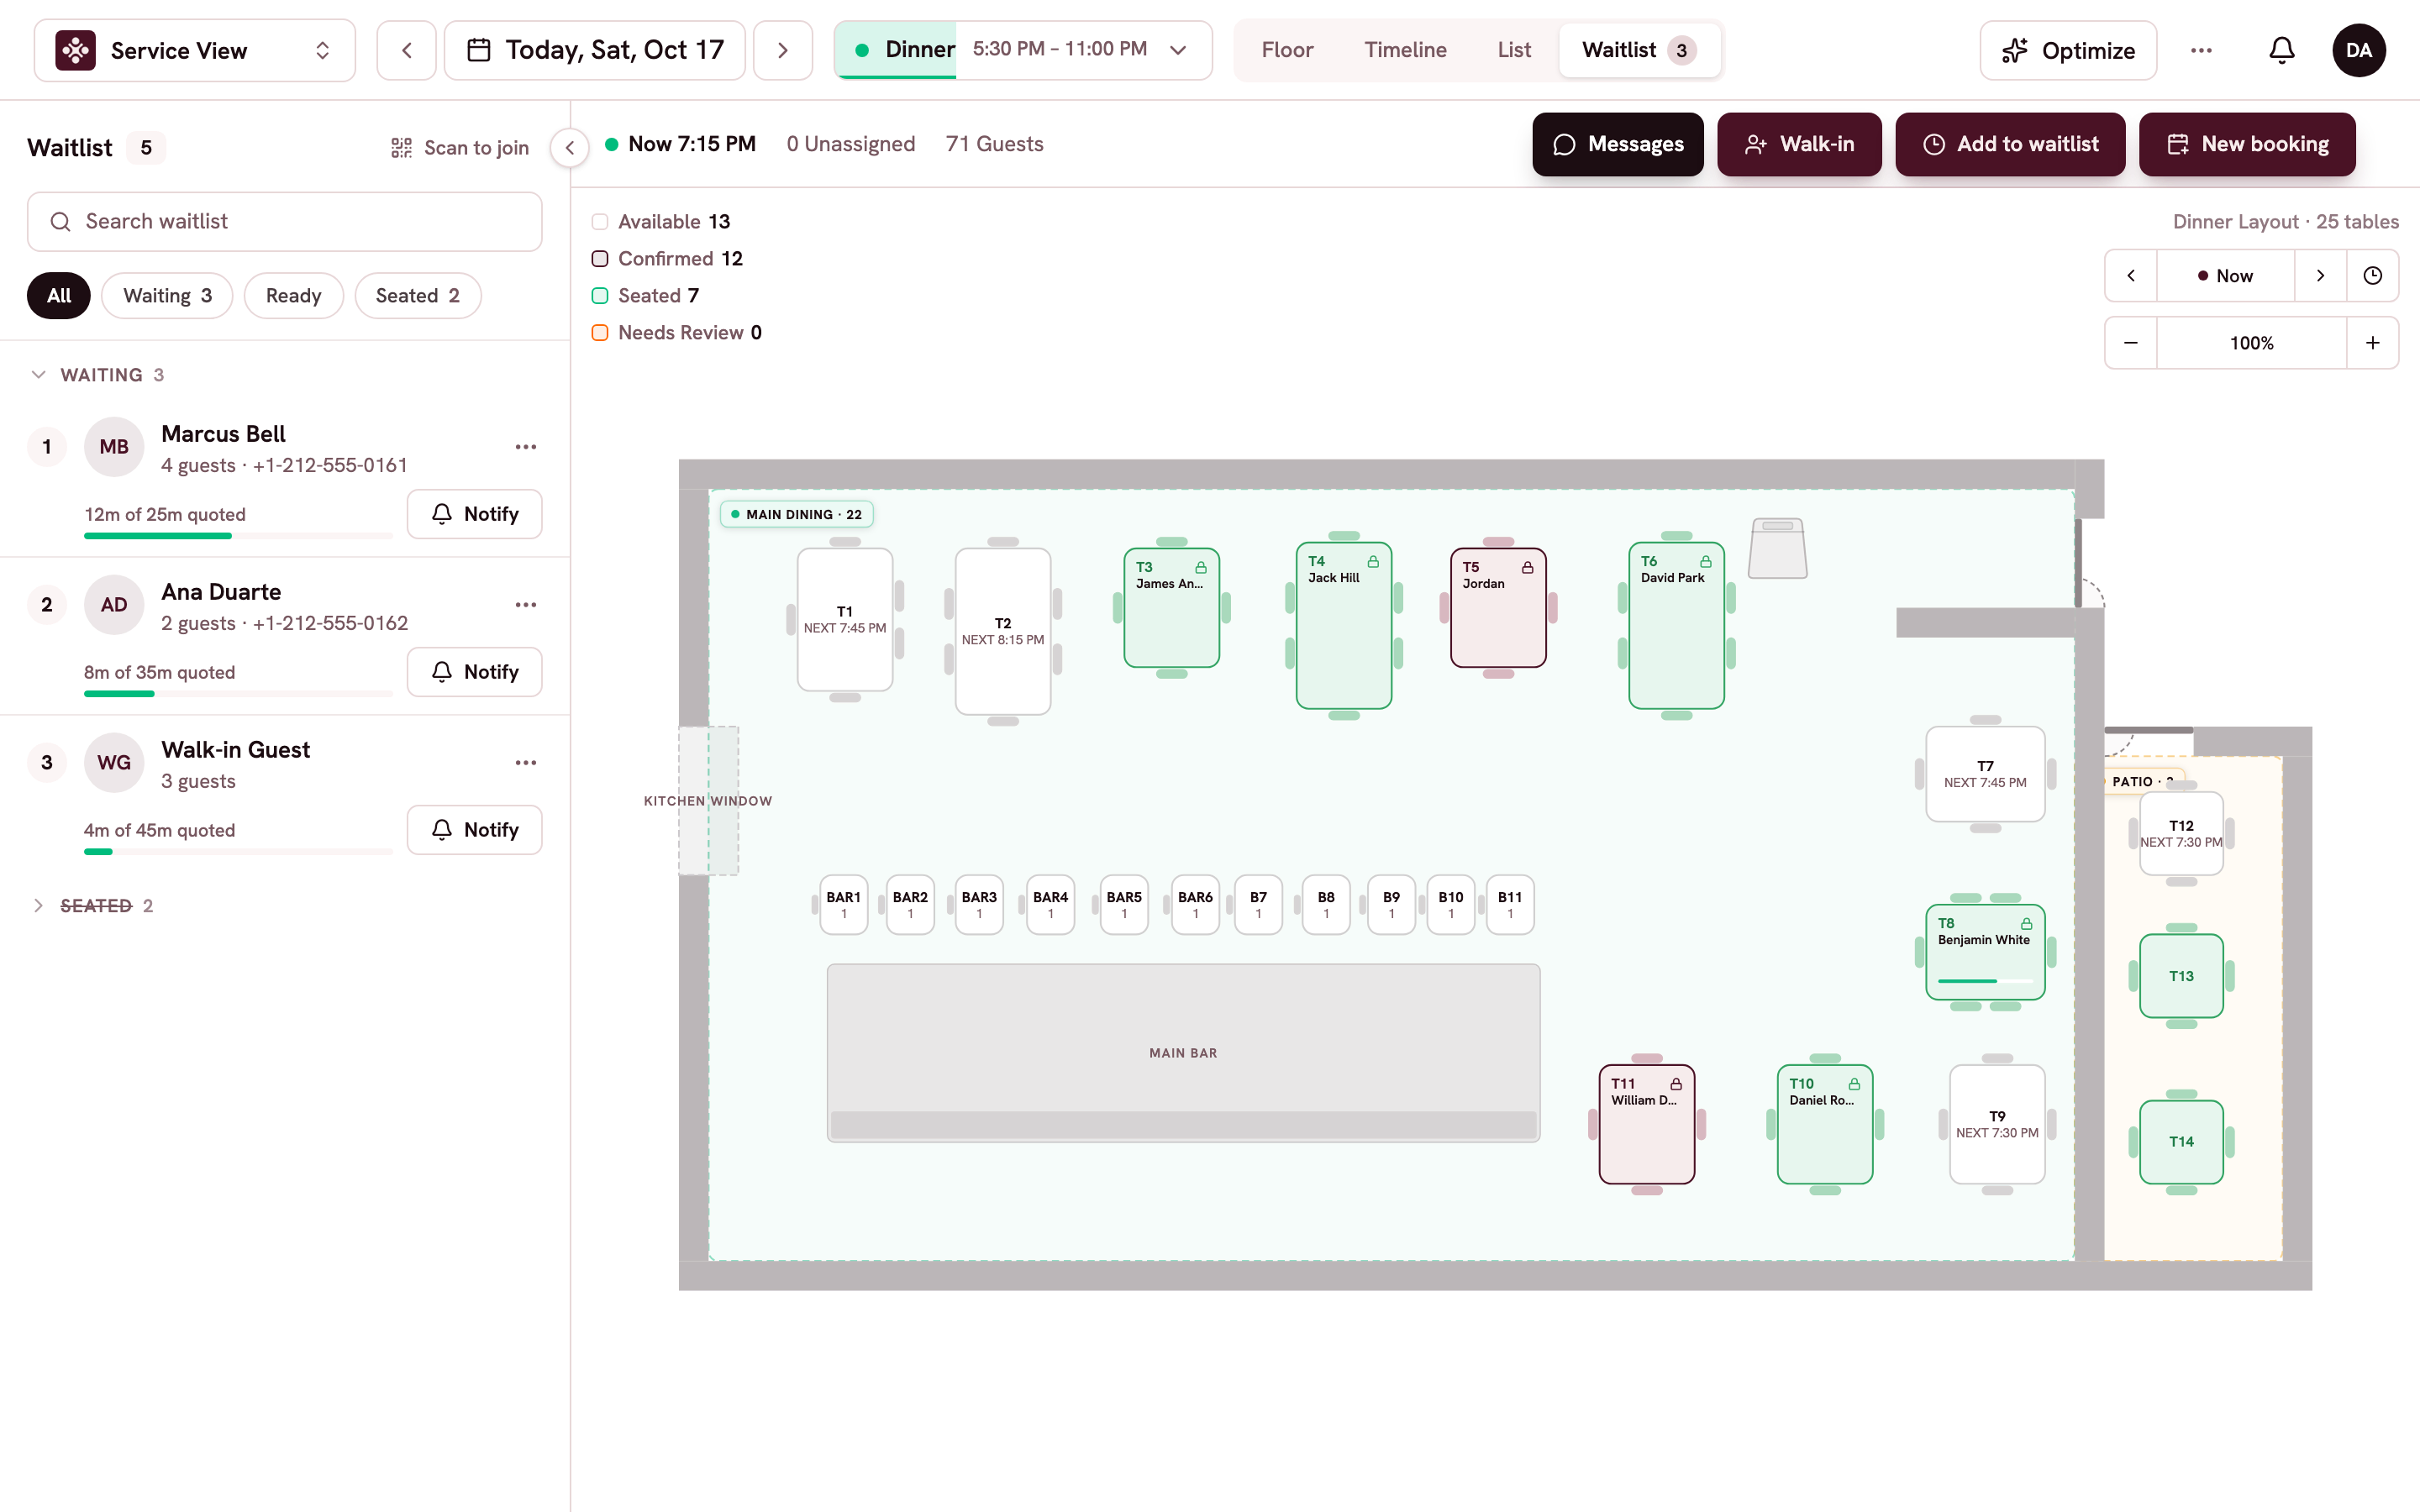Open the Dinner shift dropdown

[x=1023, y=50]
